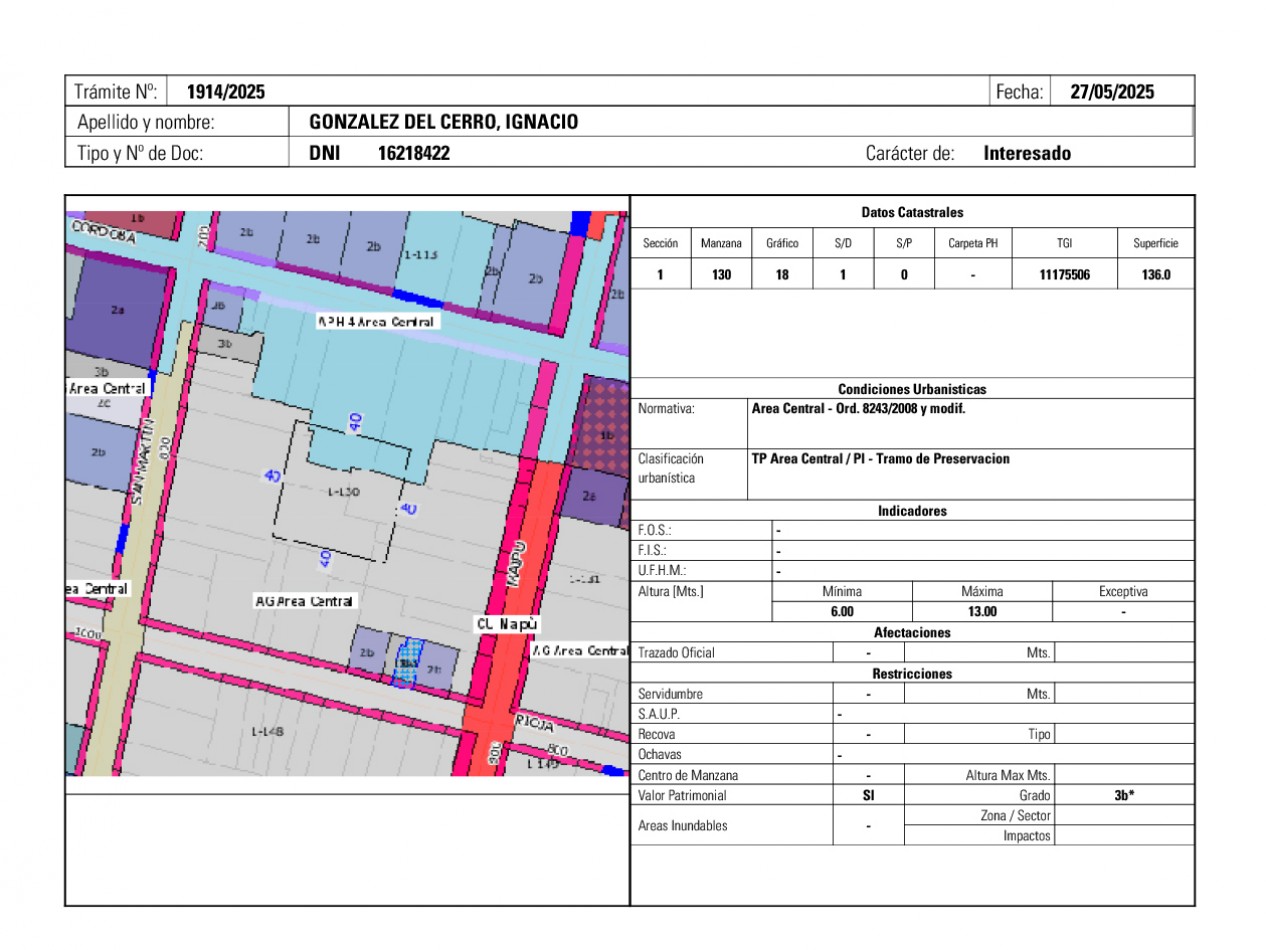Click the Grado value 3b*

click(1125, 795)
